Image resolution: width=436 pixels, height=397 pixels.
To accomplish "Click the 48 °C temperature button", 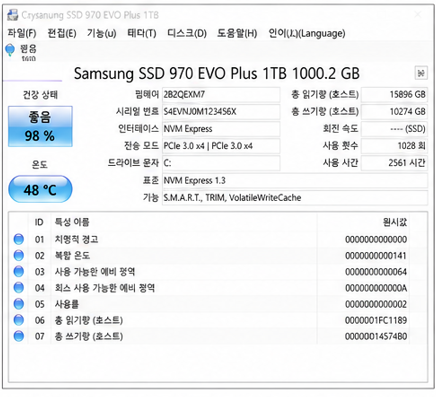I will [40, 190].
